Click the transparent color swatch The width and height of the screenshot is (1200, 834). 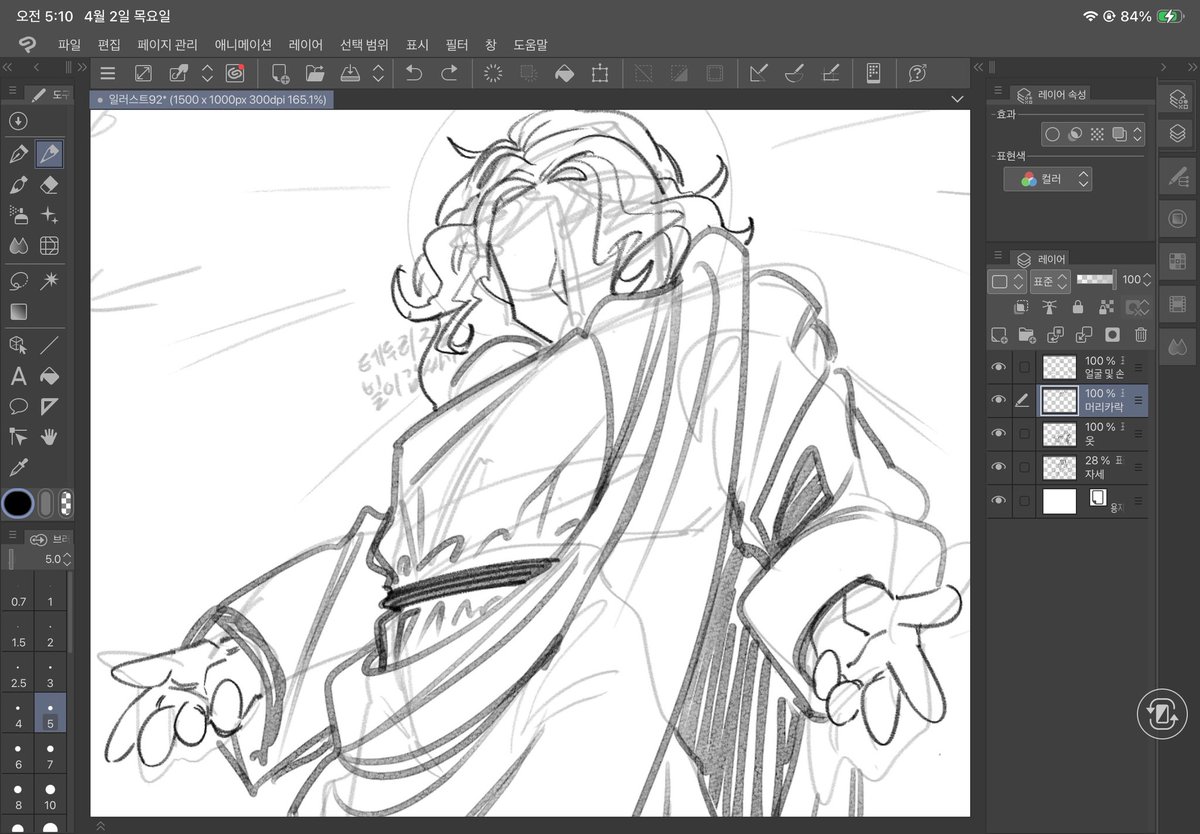66,503
